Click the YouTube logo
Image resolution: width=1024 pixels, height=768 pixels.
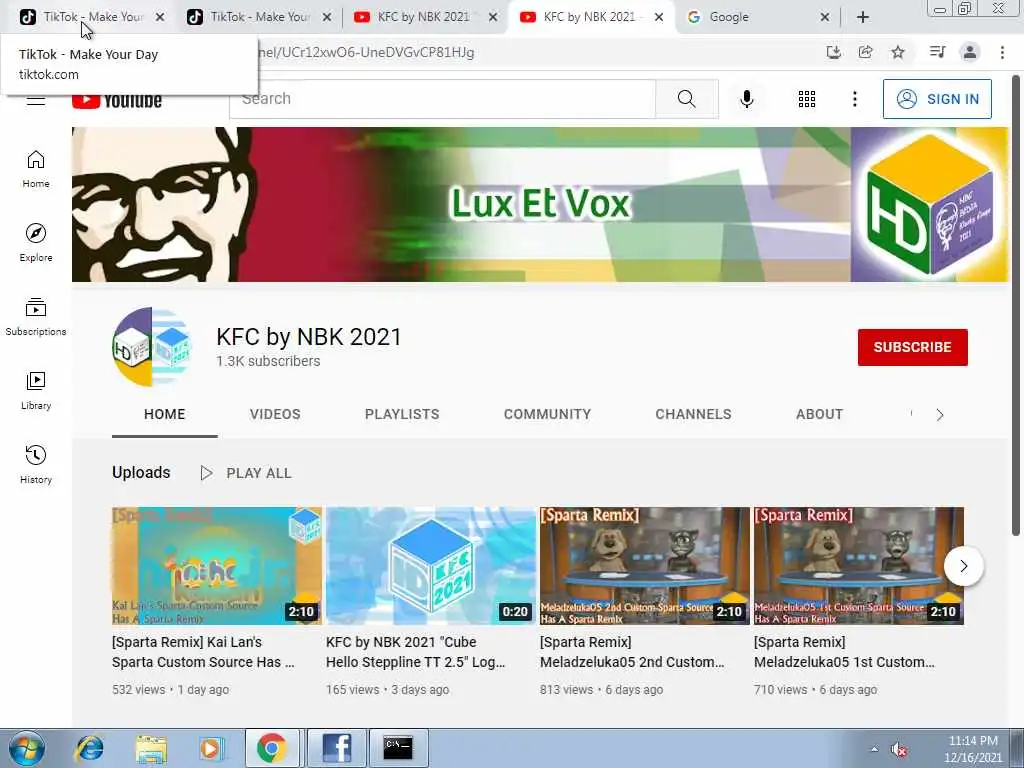pos(117,101)
